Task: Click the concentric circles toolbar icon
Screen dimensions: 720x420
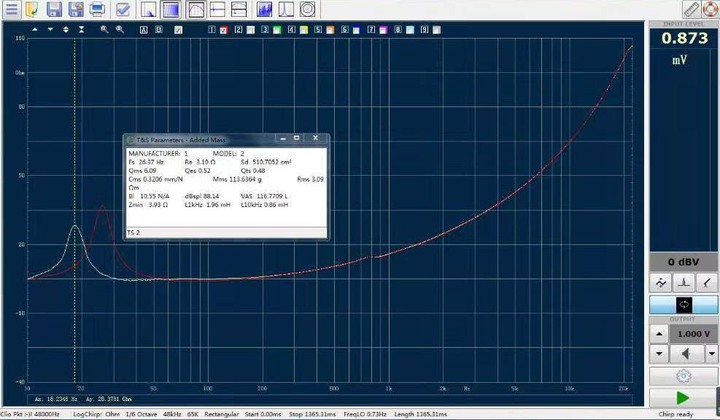Action: point(307,9)
